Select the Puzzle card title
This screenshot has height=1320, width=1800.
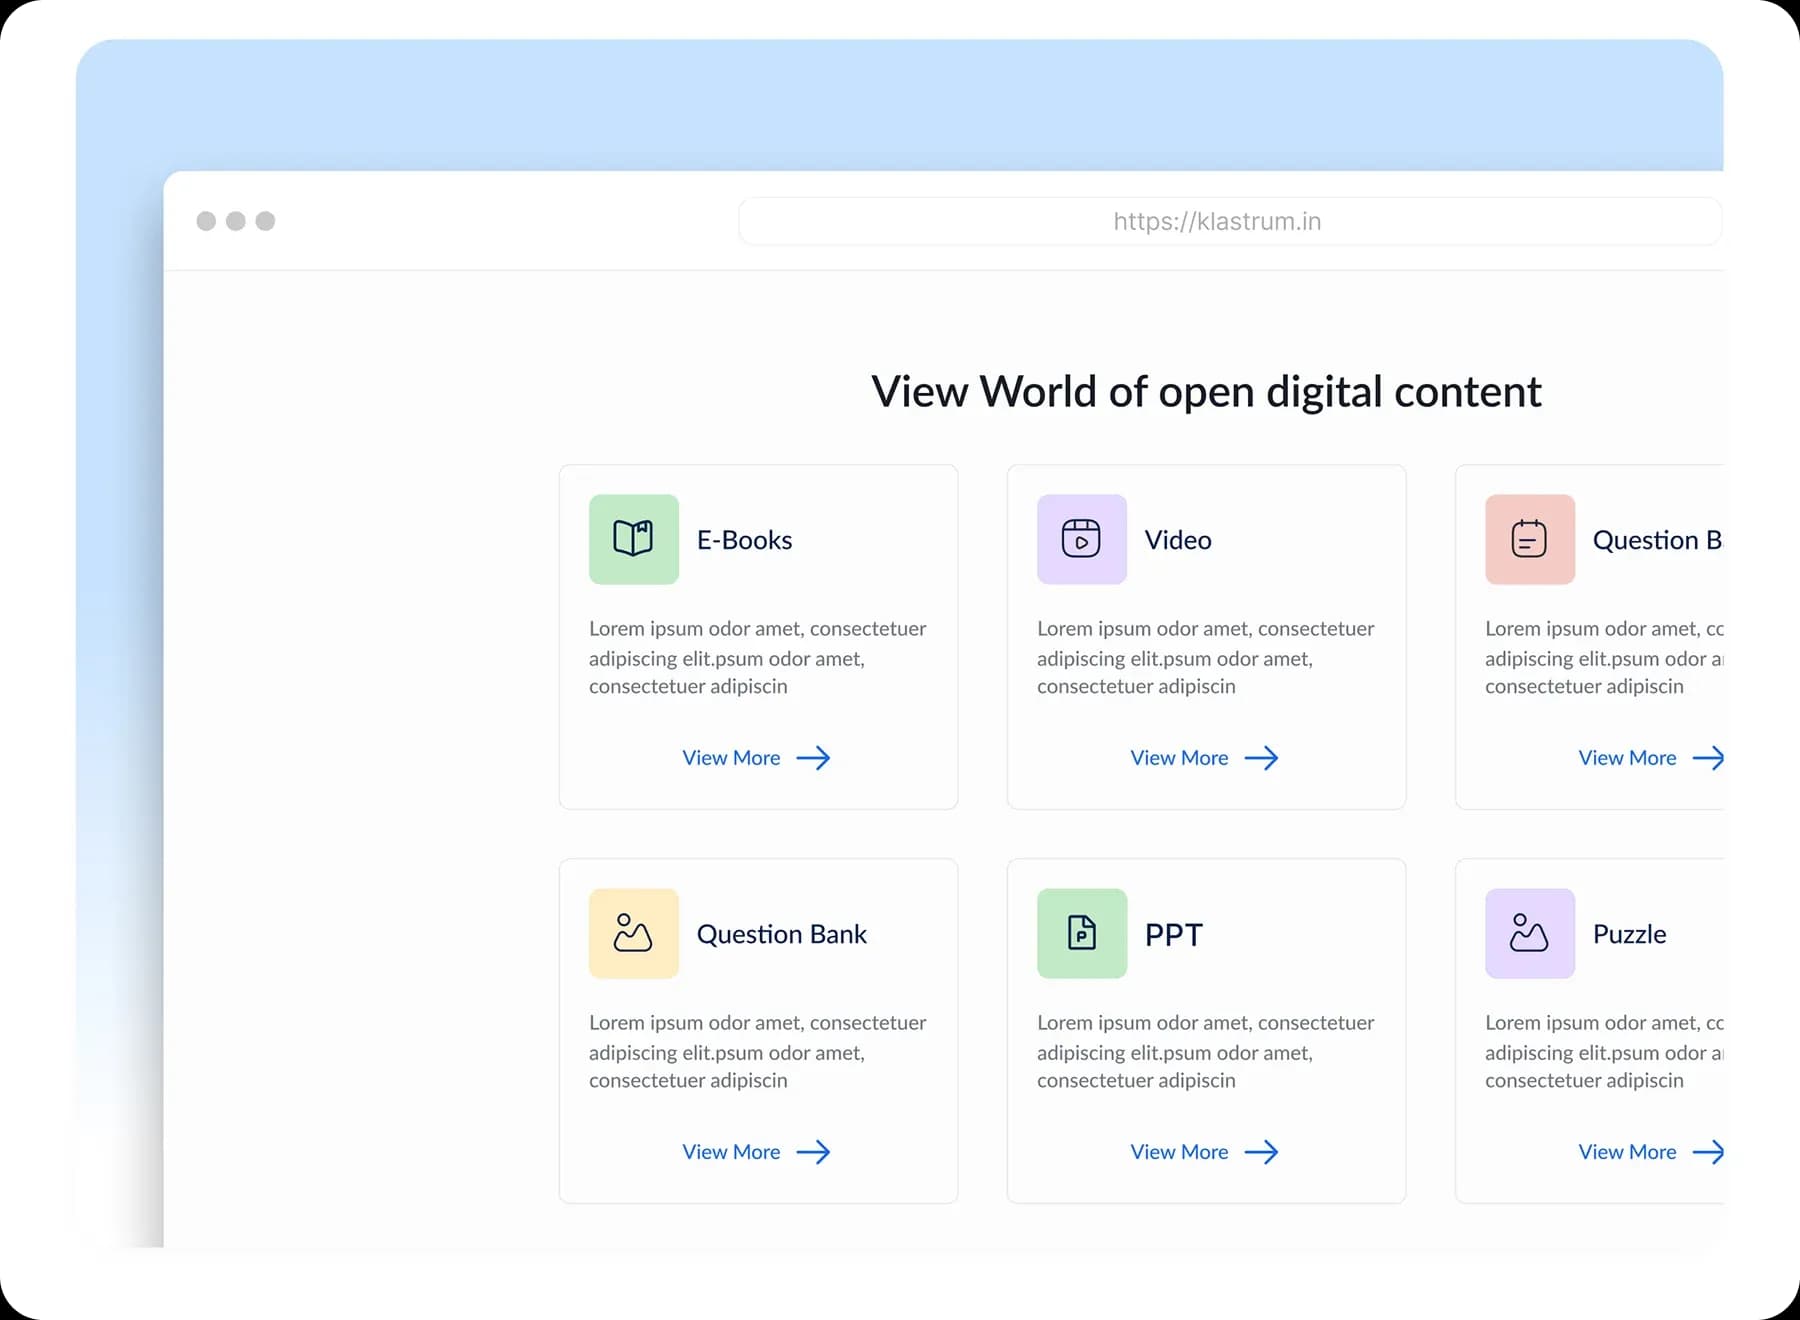(x=1629, y=934)
